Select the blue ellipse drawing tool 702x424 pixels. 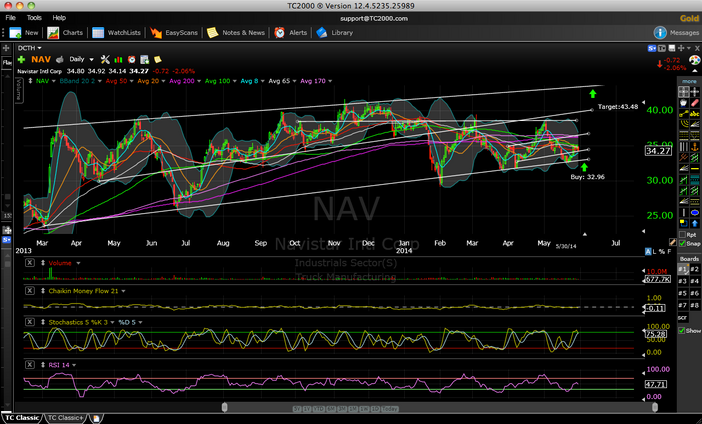(695, 212)
